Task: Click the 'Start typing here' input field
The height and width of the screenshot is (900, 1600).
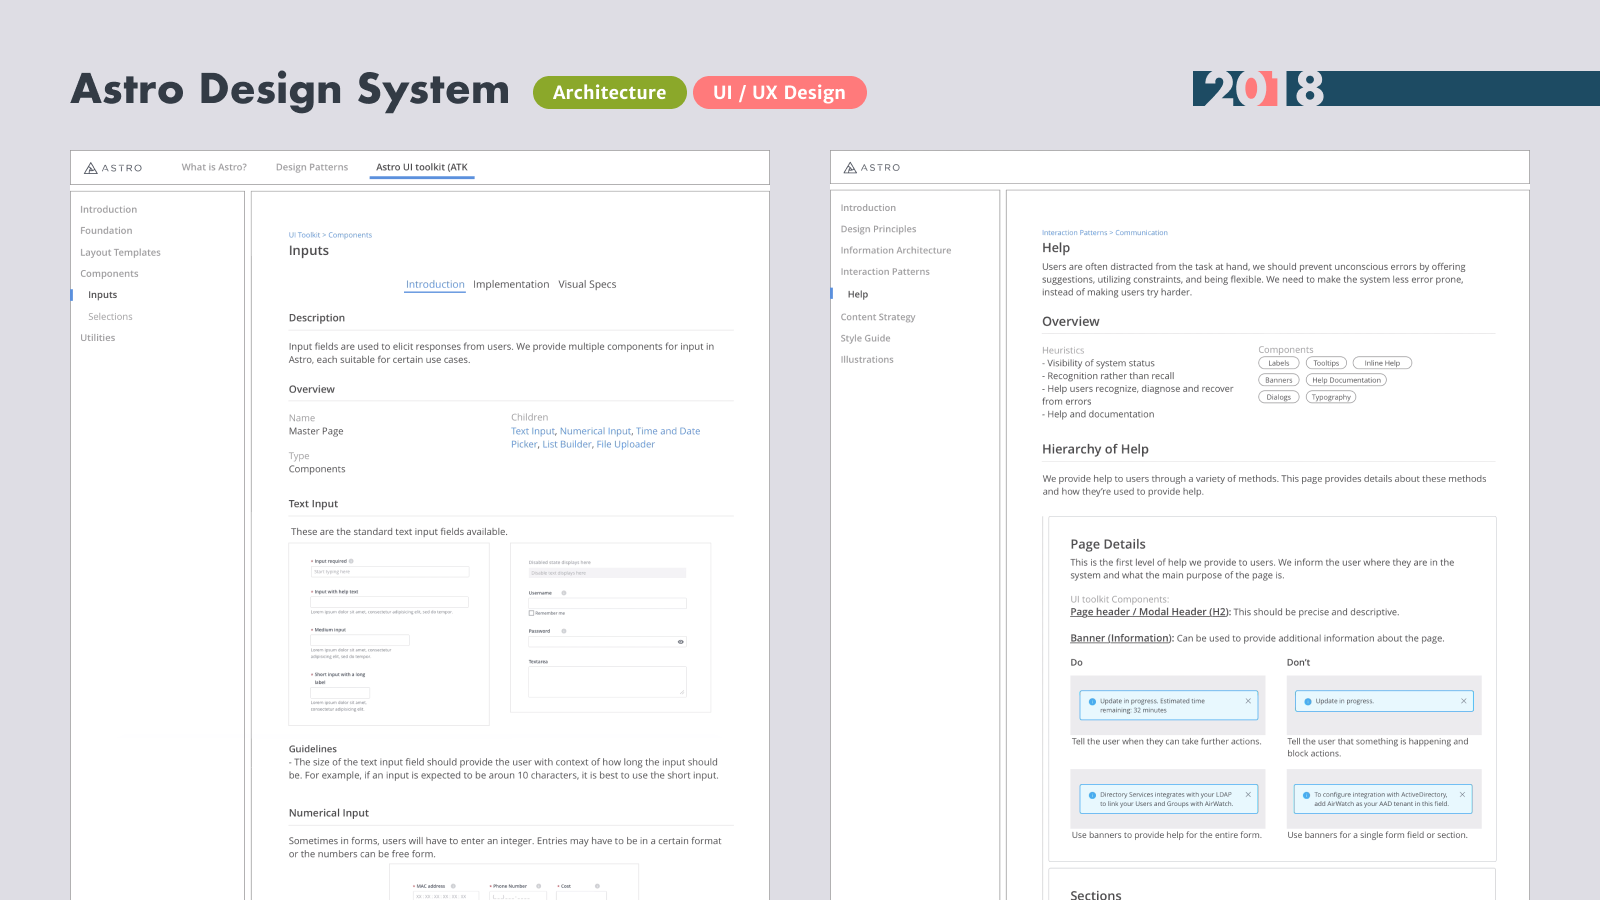Action: [389, 572]
